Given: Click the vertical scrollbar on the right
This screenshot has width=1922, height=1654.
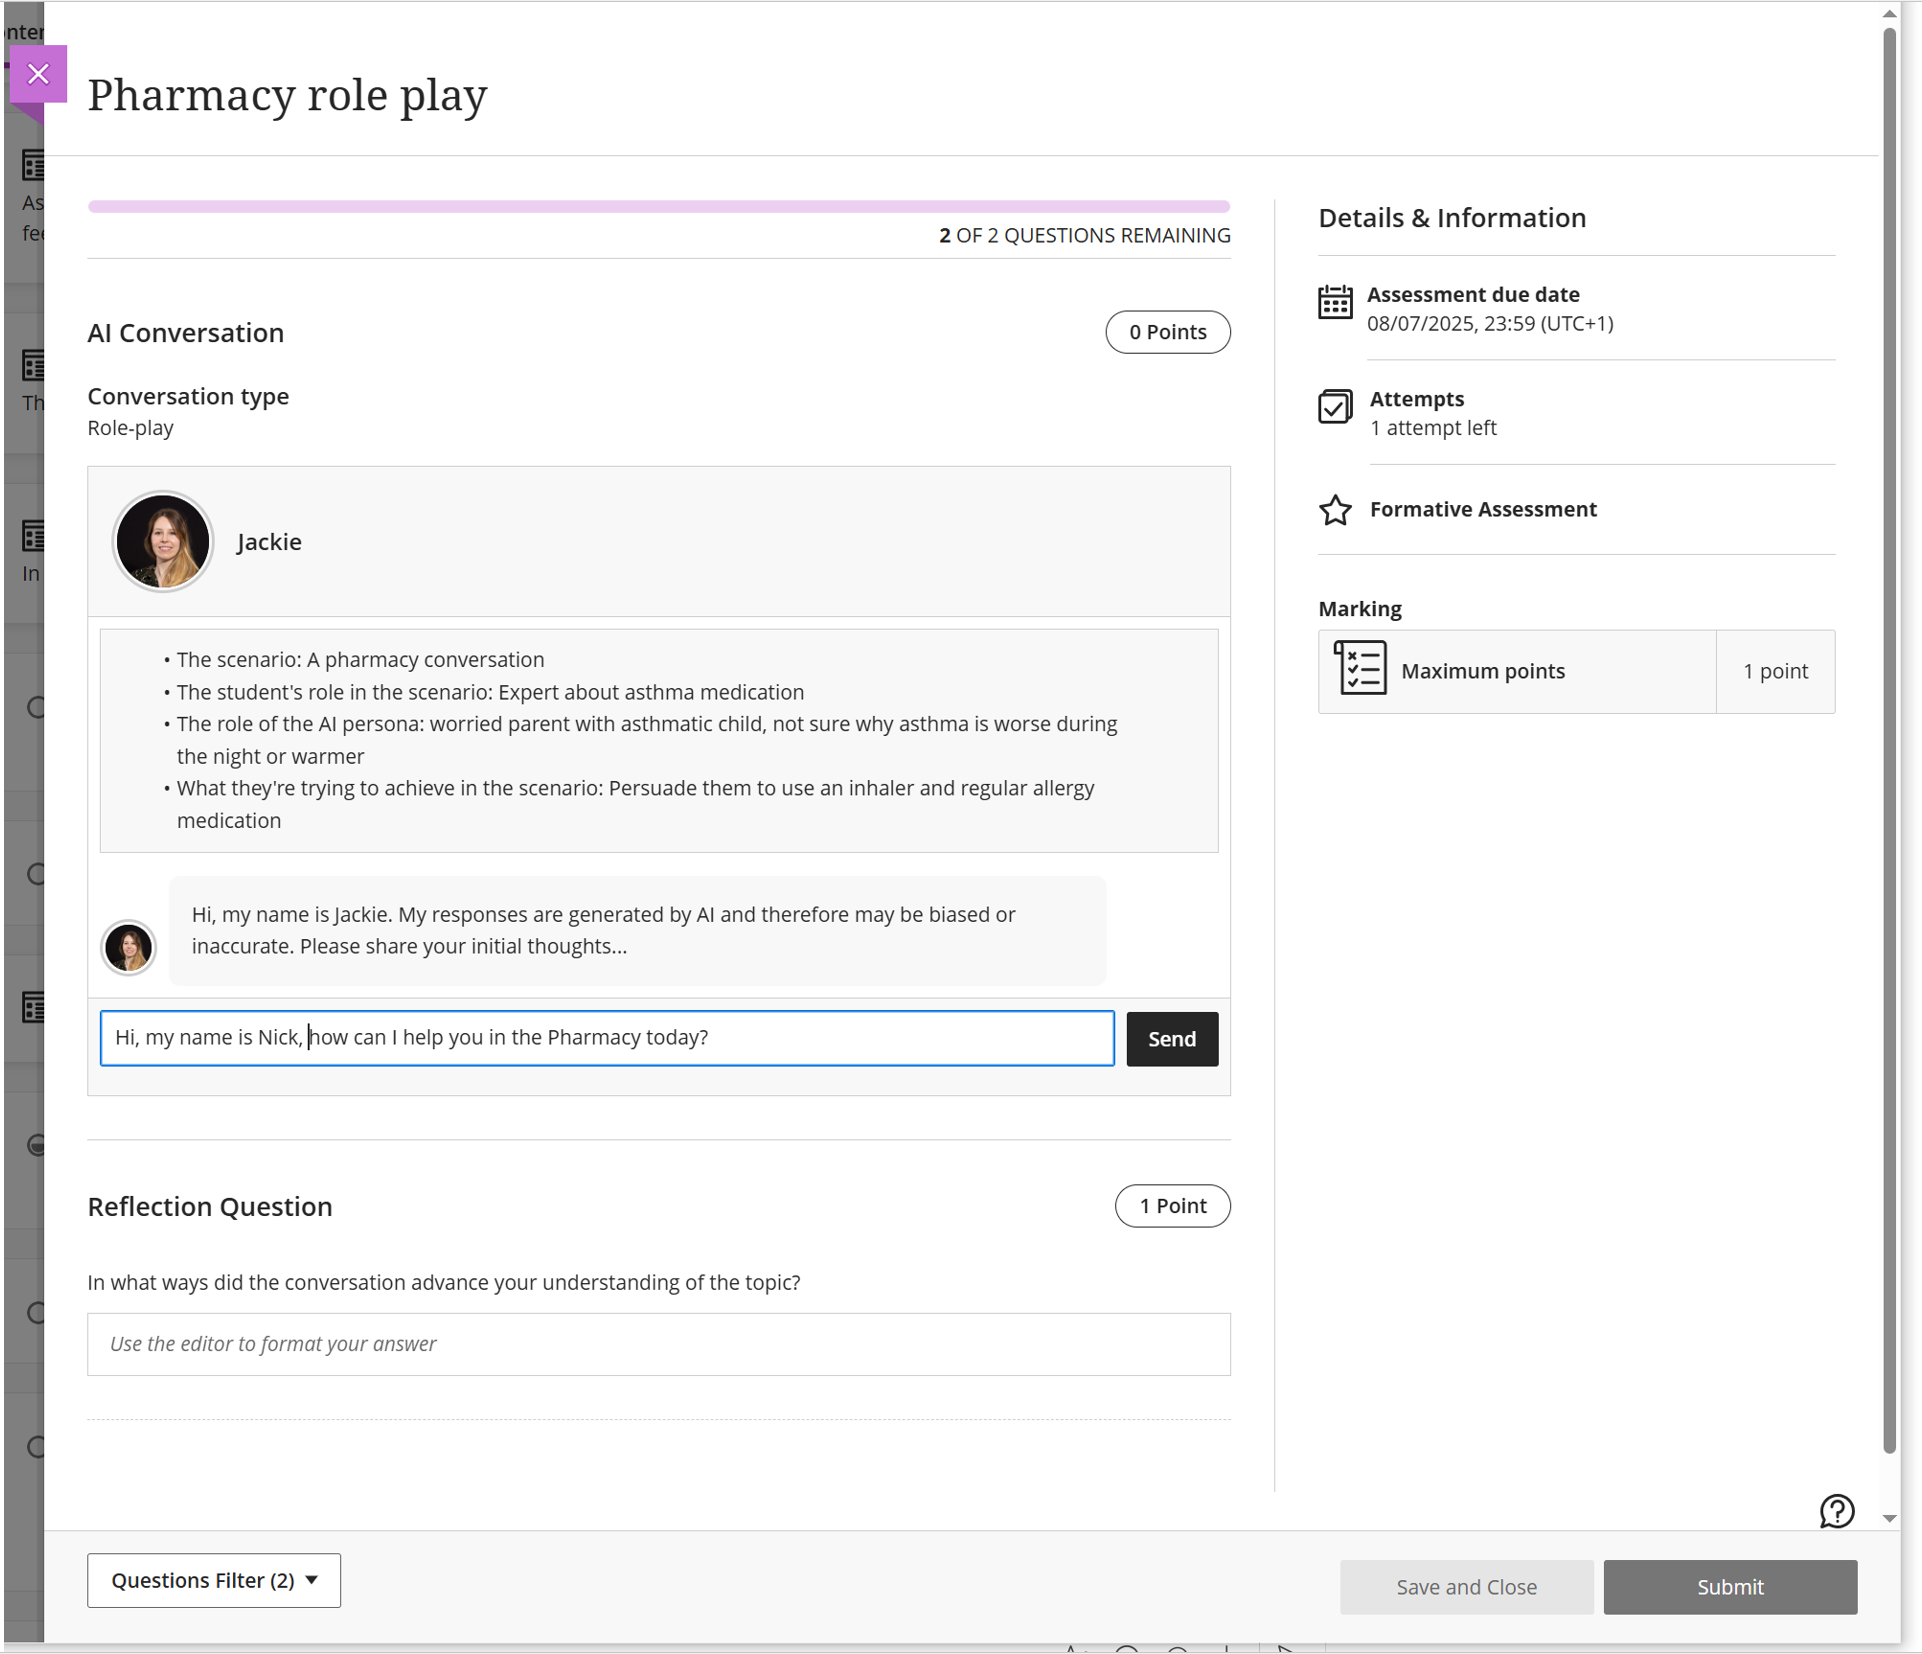Looking at the screenshot, I should point(1888,740).
